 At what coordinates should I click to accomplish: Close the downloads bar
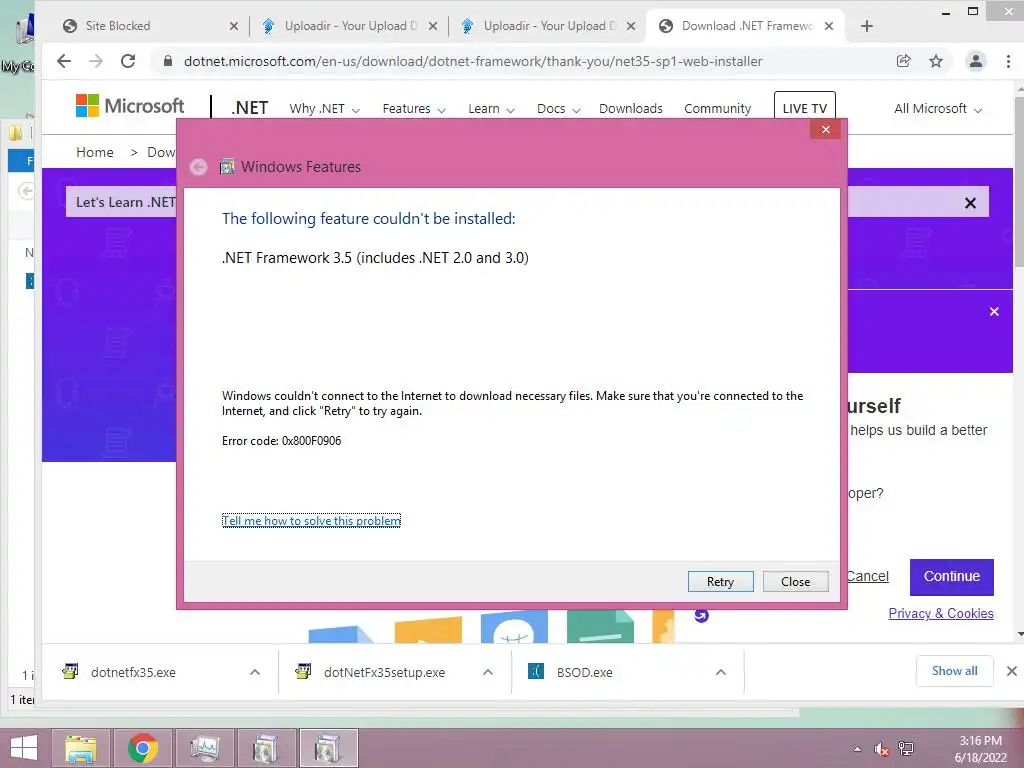1012,671
